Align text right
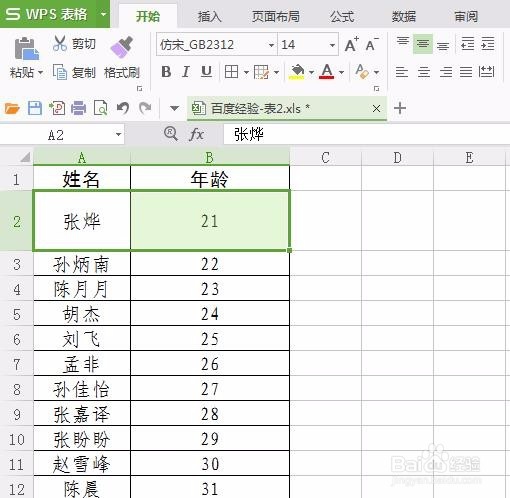Image resolution: width=510 pixels, height=498 pixels. (446, 72)
